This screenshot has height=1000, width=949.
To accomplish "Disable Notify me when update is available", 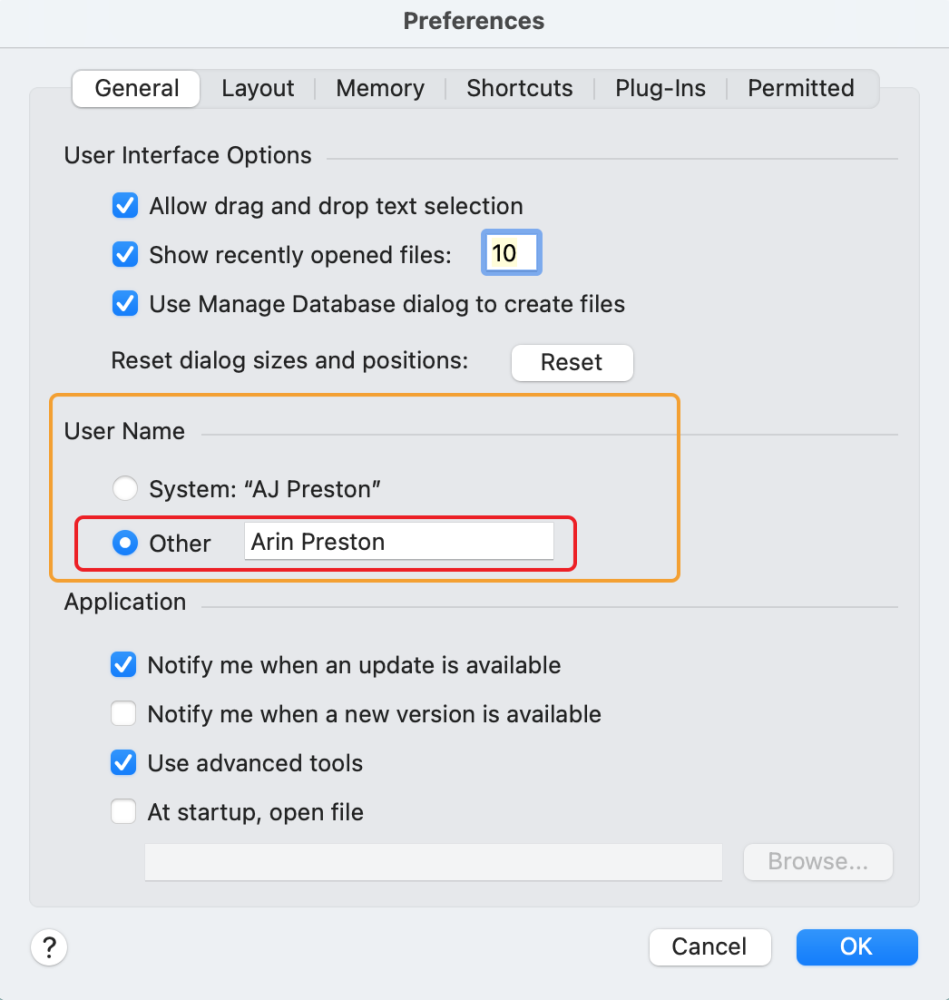I will pos(123,665).
